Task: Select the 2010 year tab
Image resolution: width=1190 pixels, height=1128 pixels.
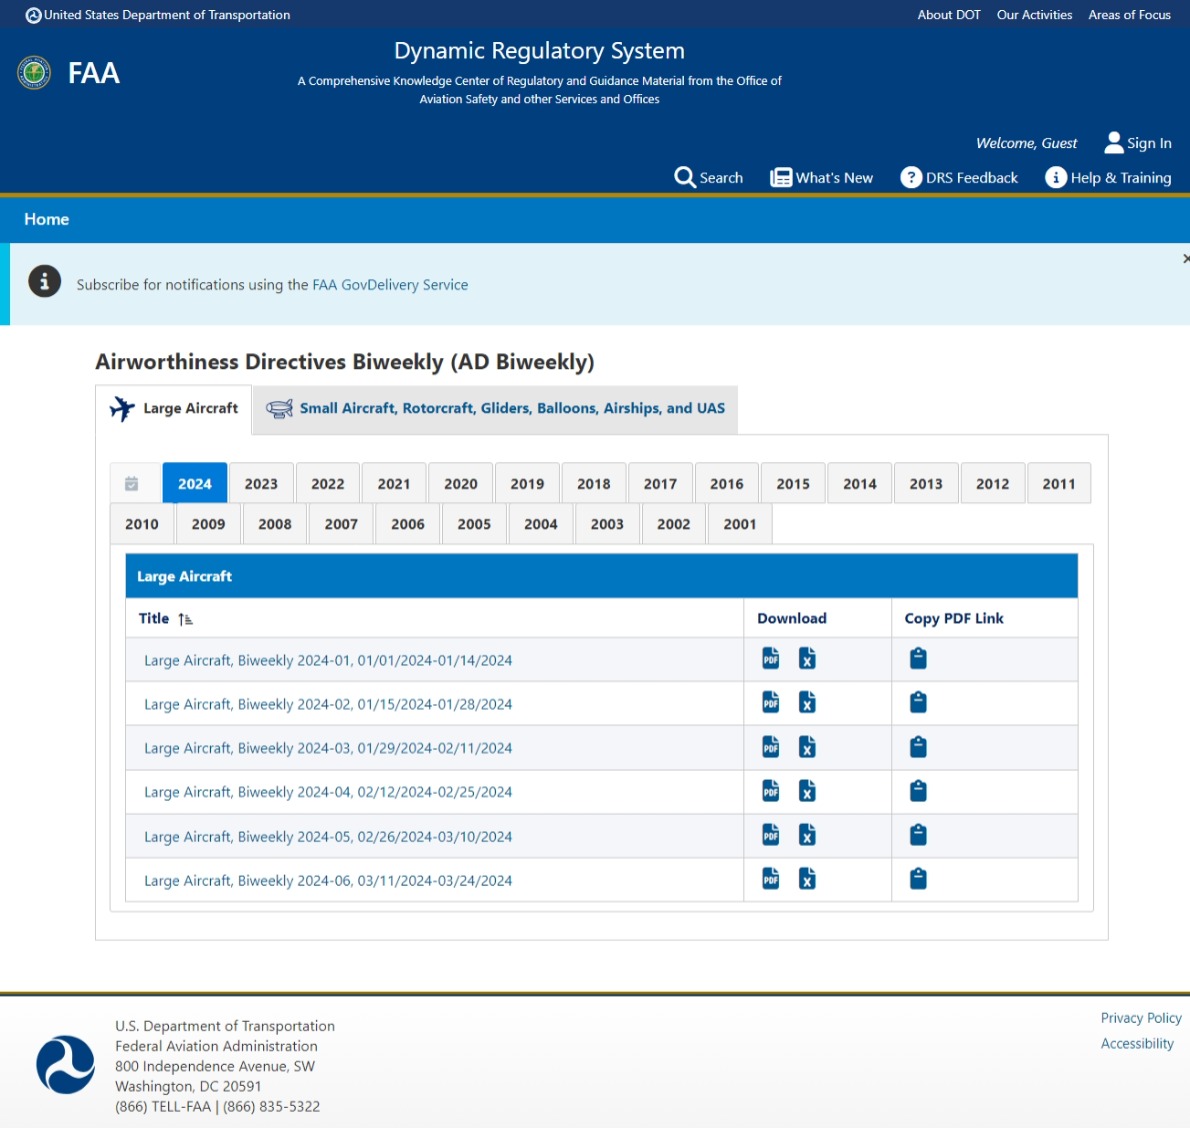Action: point(142,524)
